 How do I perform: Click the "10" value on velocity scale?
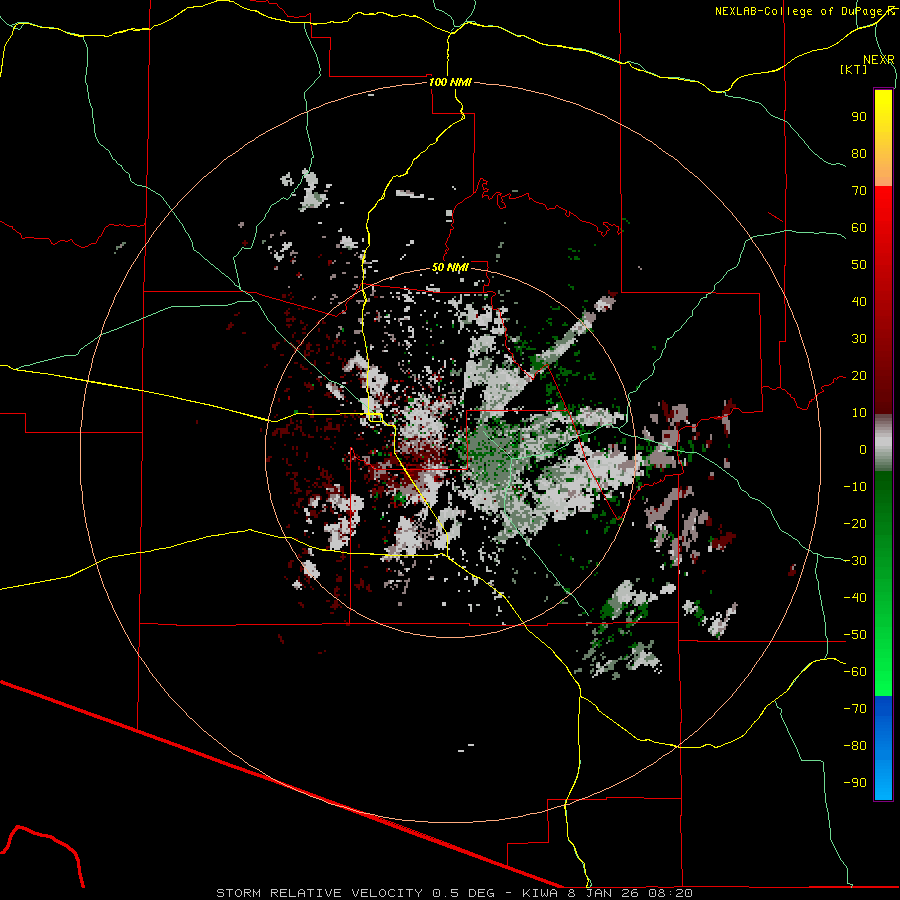click(859, 413)
